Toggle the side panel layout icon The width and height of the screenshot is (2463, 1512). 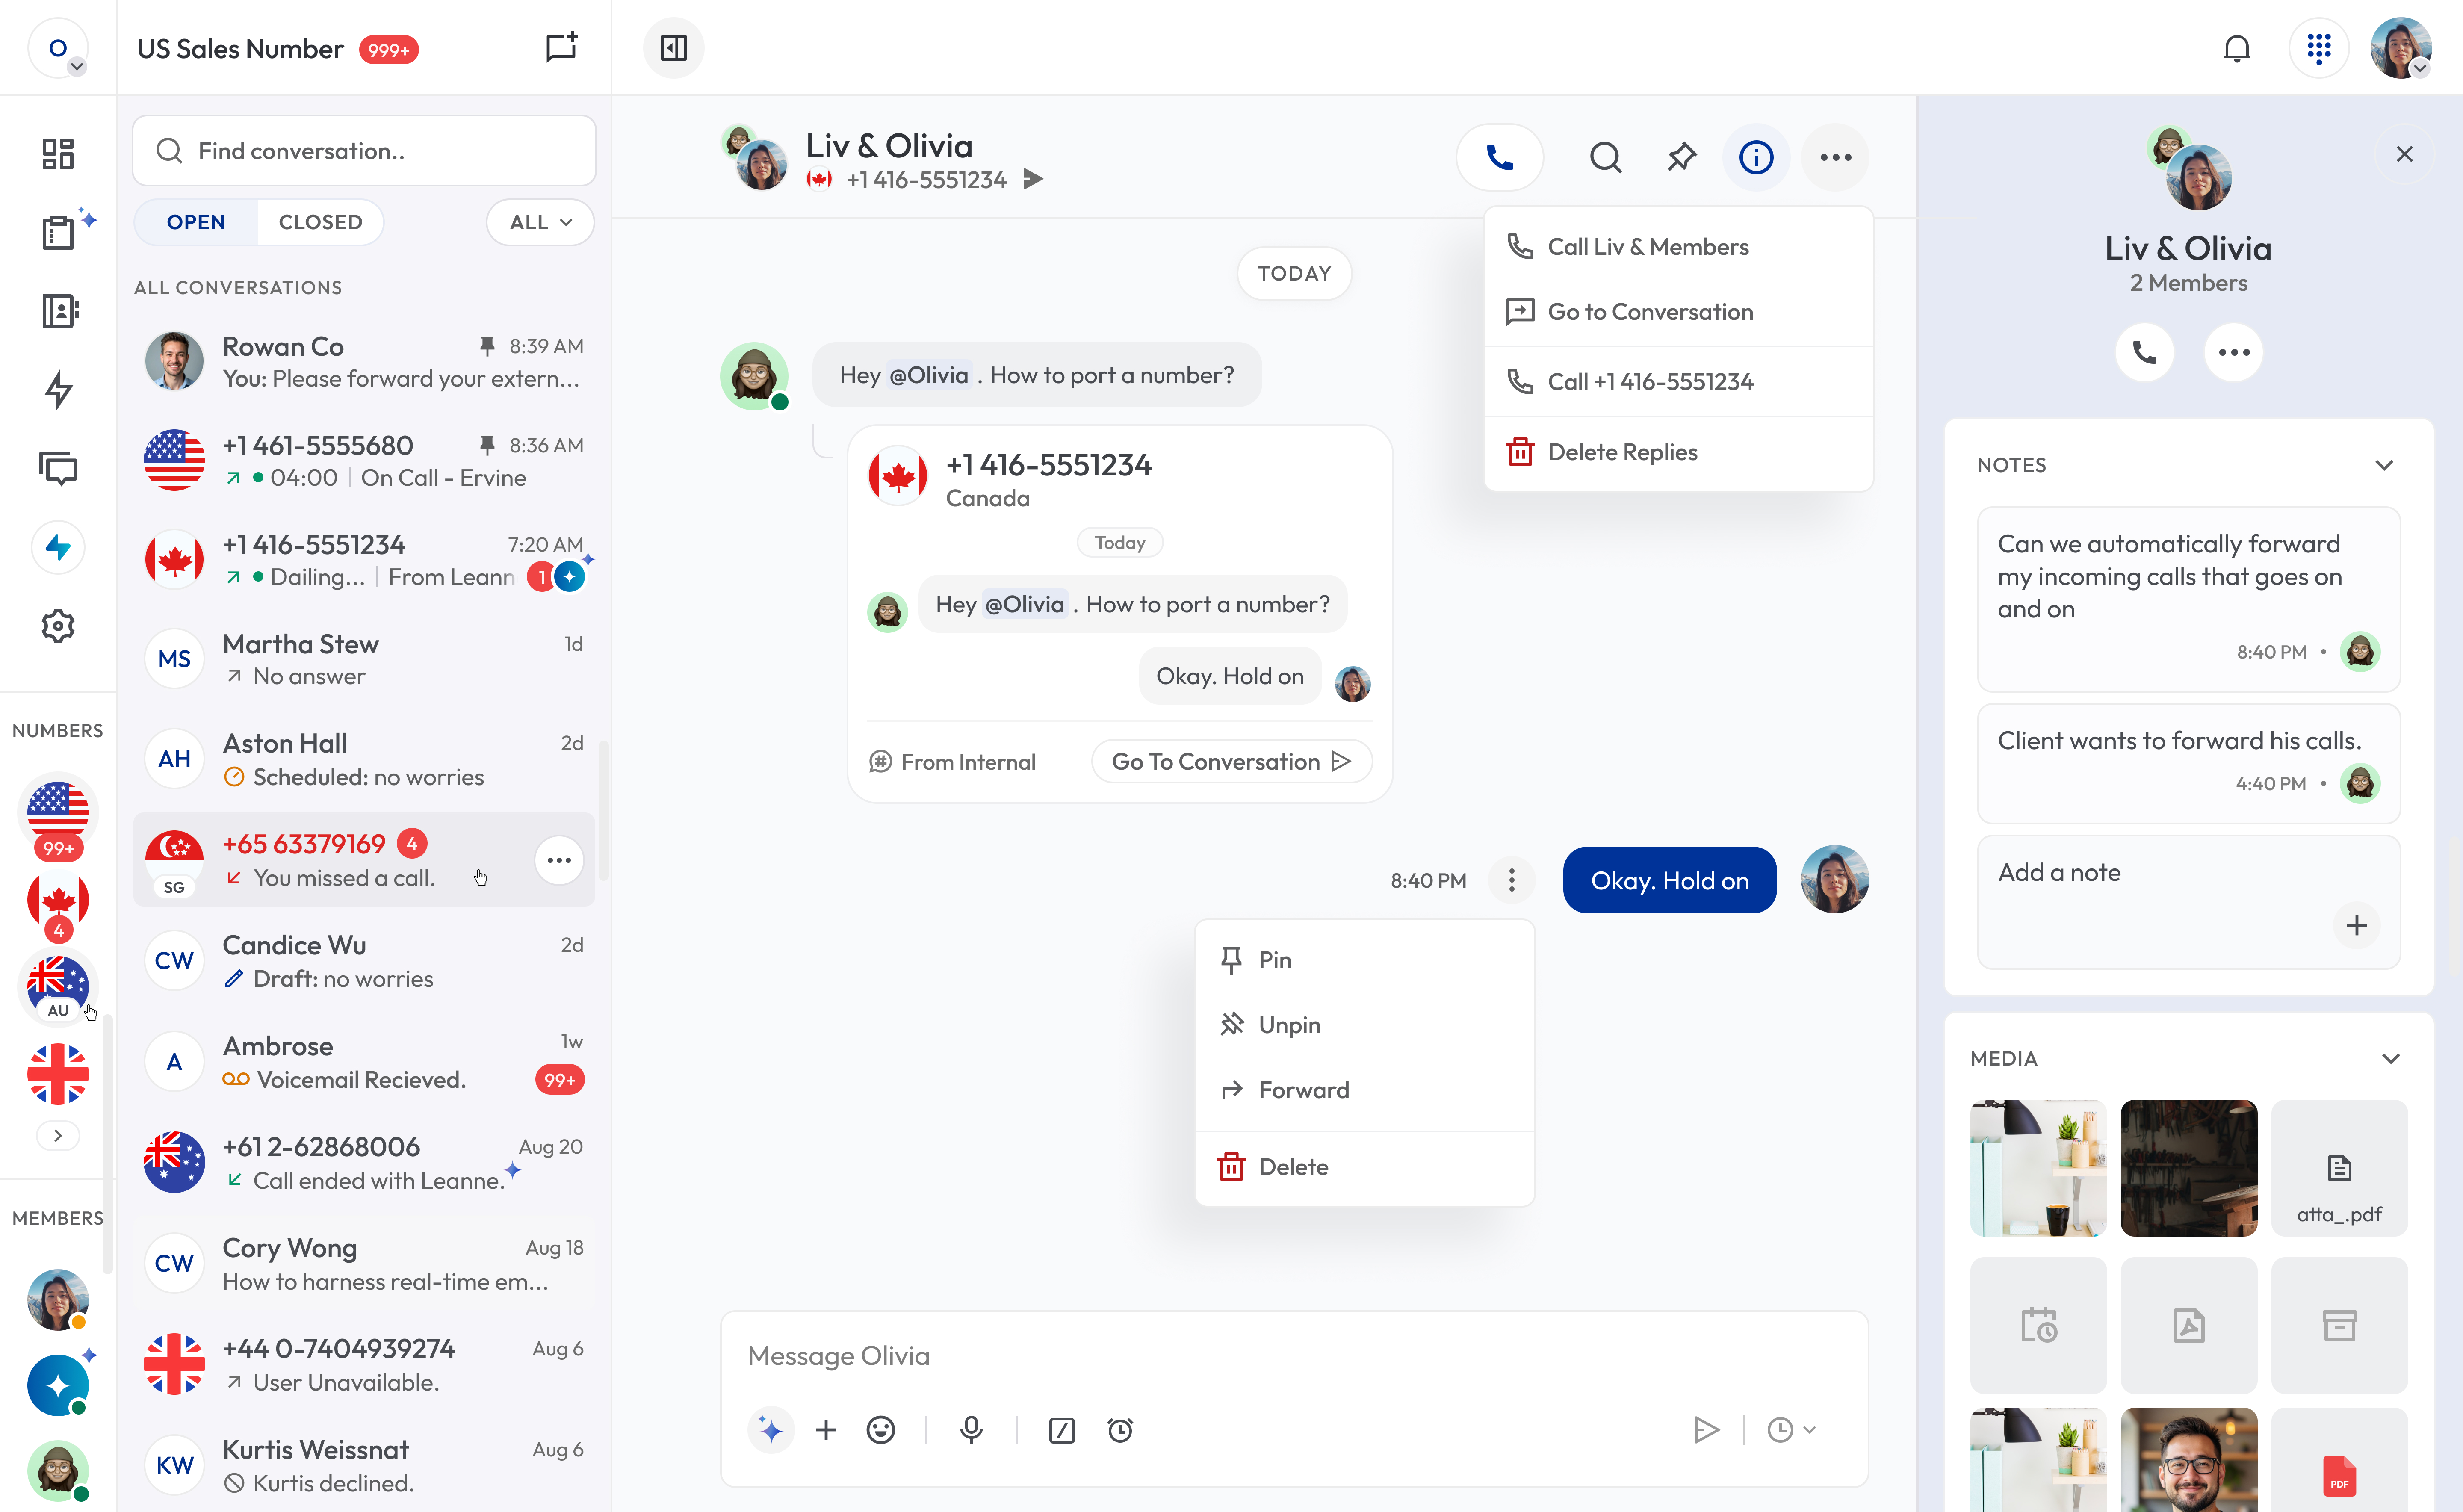[x=673, y=47]
